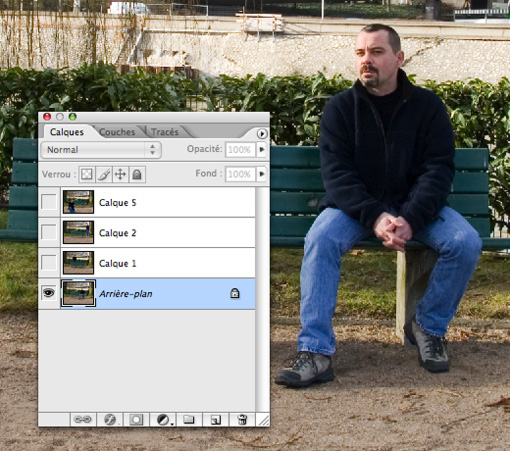Select the Calque 1 layer thumbnail
Screen dimensions: 510x451
click(78, 263)
